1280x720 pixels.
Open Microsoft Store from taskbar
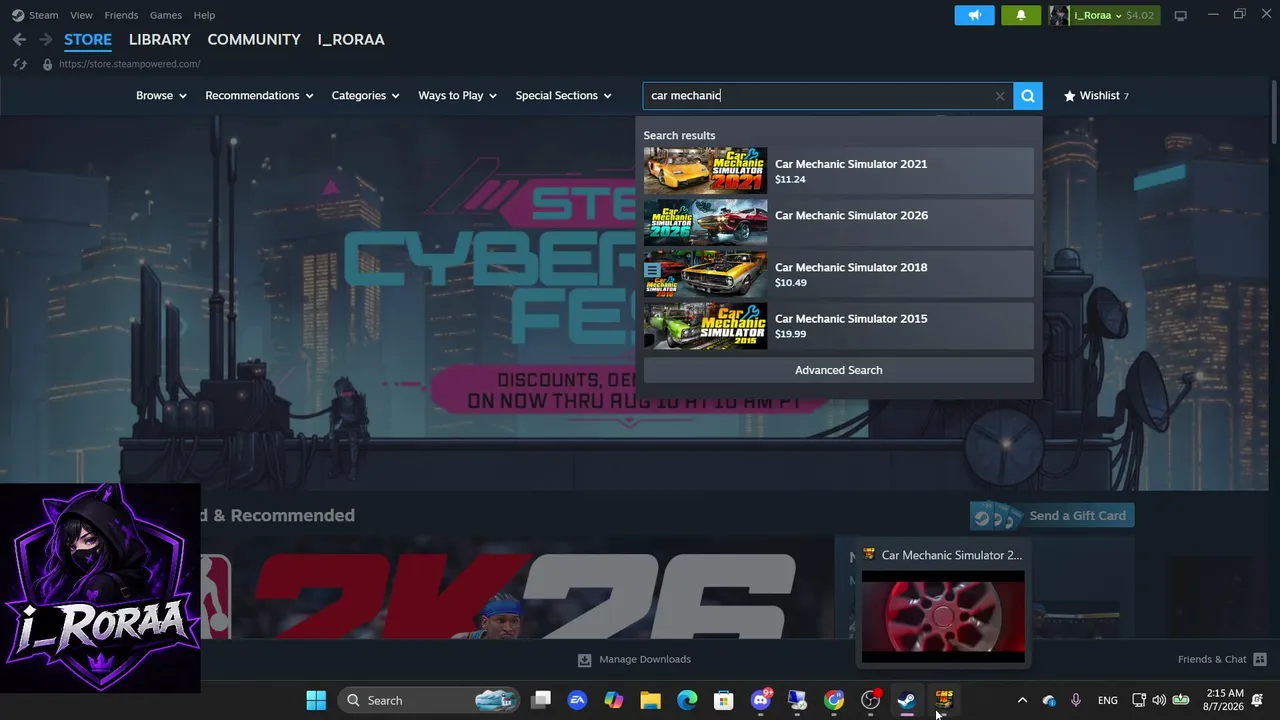pos(724,700)
